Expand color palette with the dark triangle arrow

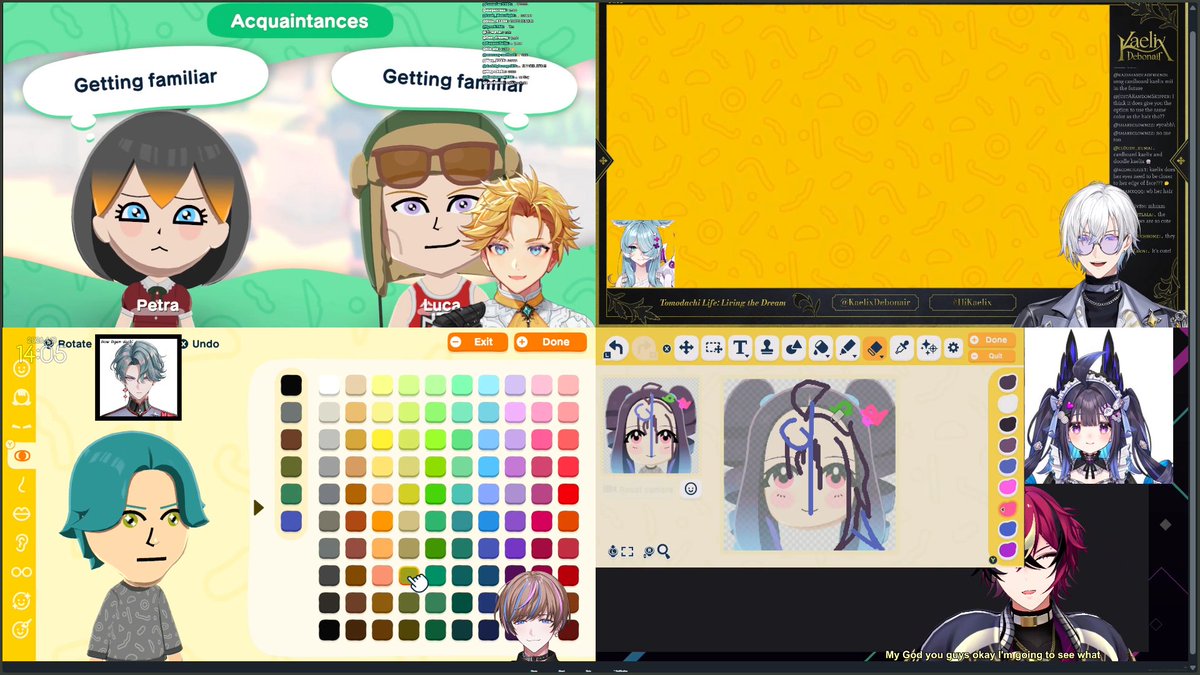coord(258,508)
